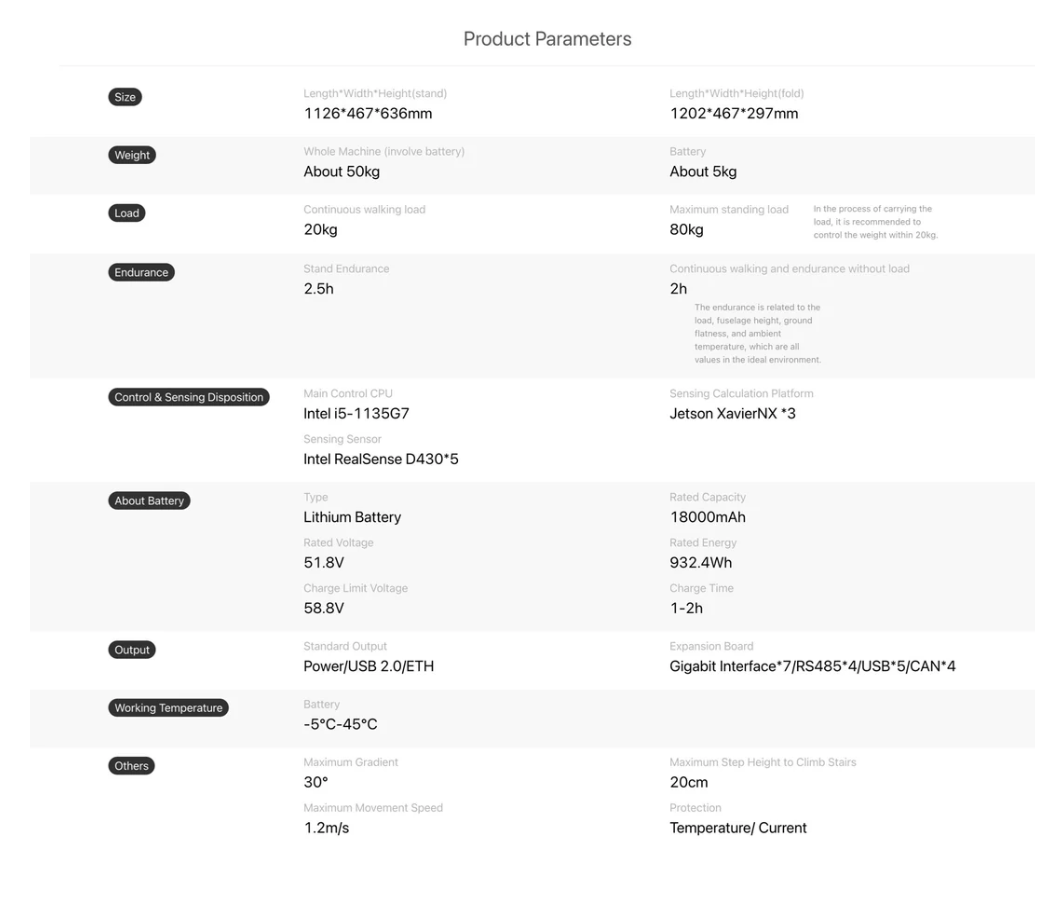Image resolution: width=1064 pixels, height=907 pixels.
Task: Click the Output category badge
Action: click(132, 650)
